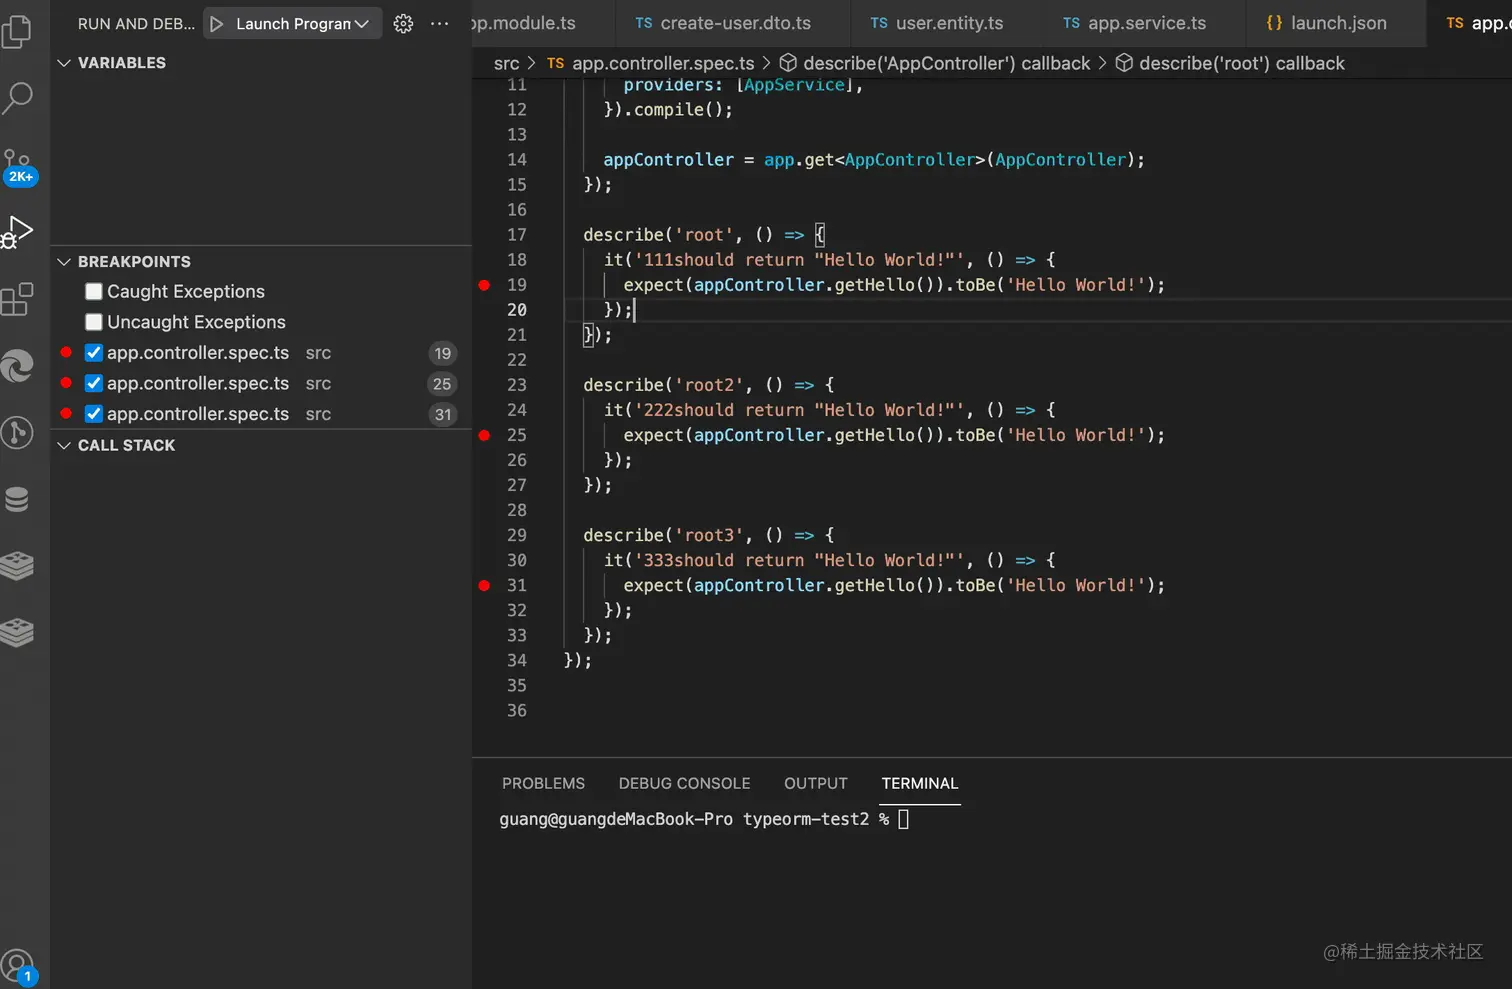Open the Accounts icon in activity bar

pos(18,966)
